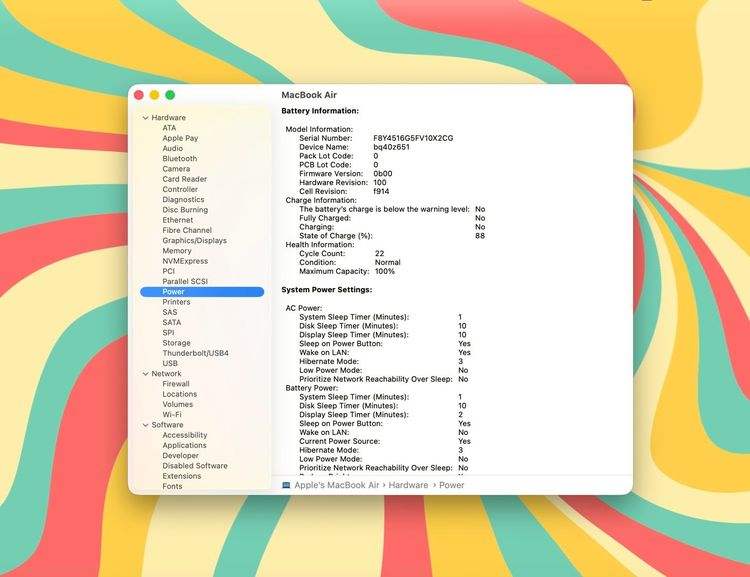Open Wi-Fi under Network
This screenshot has height=577, width=750.
click(172, 415)
